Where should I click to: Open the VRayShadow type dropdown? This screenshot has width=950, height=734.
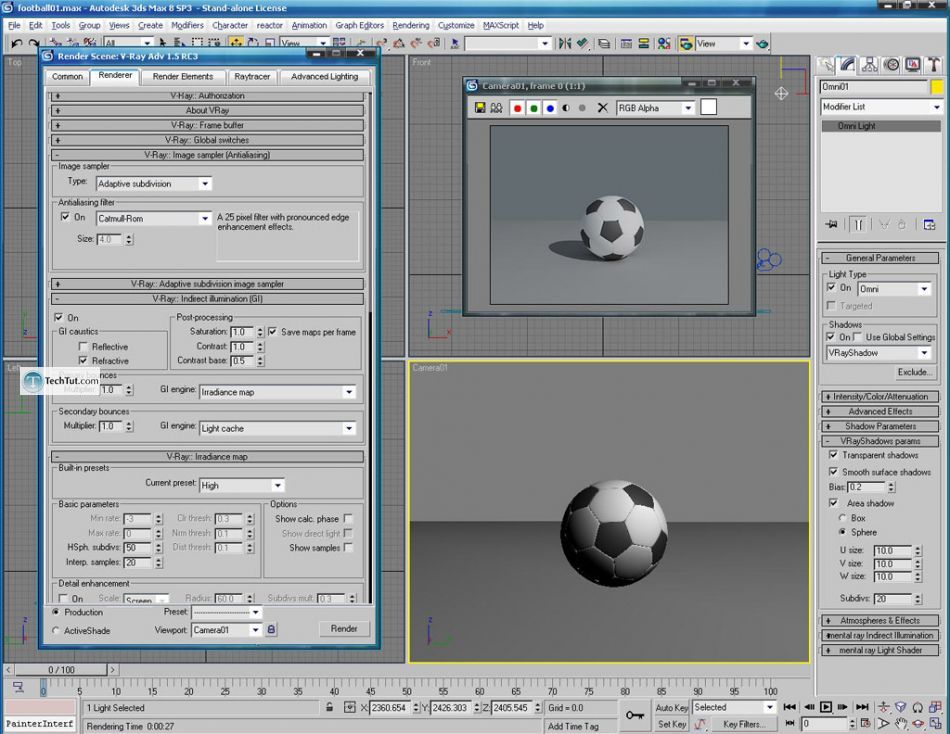879,353
